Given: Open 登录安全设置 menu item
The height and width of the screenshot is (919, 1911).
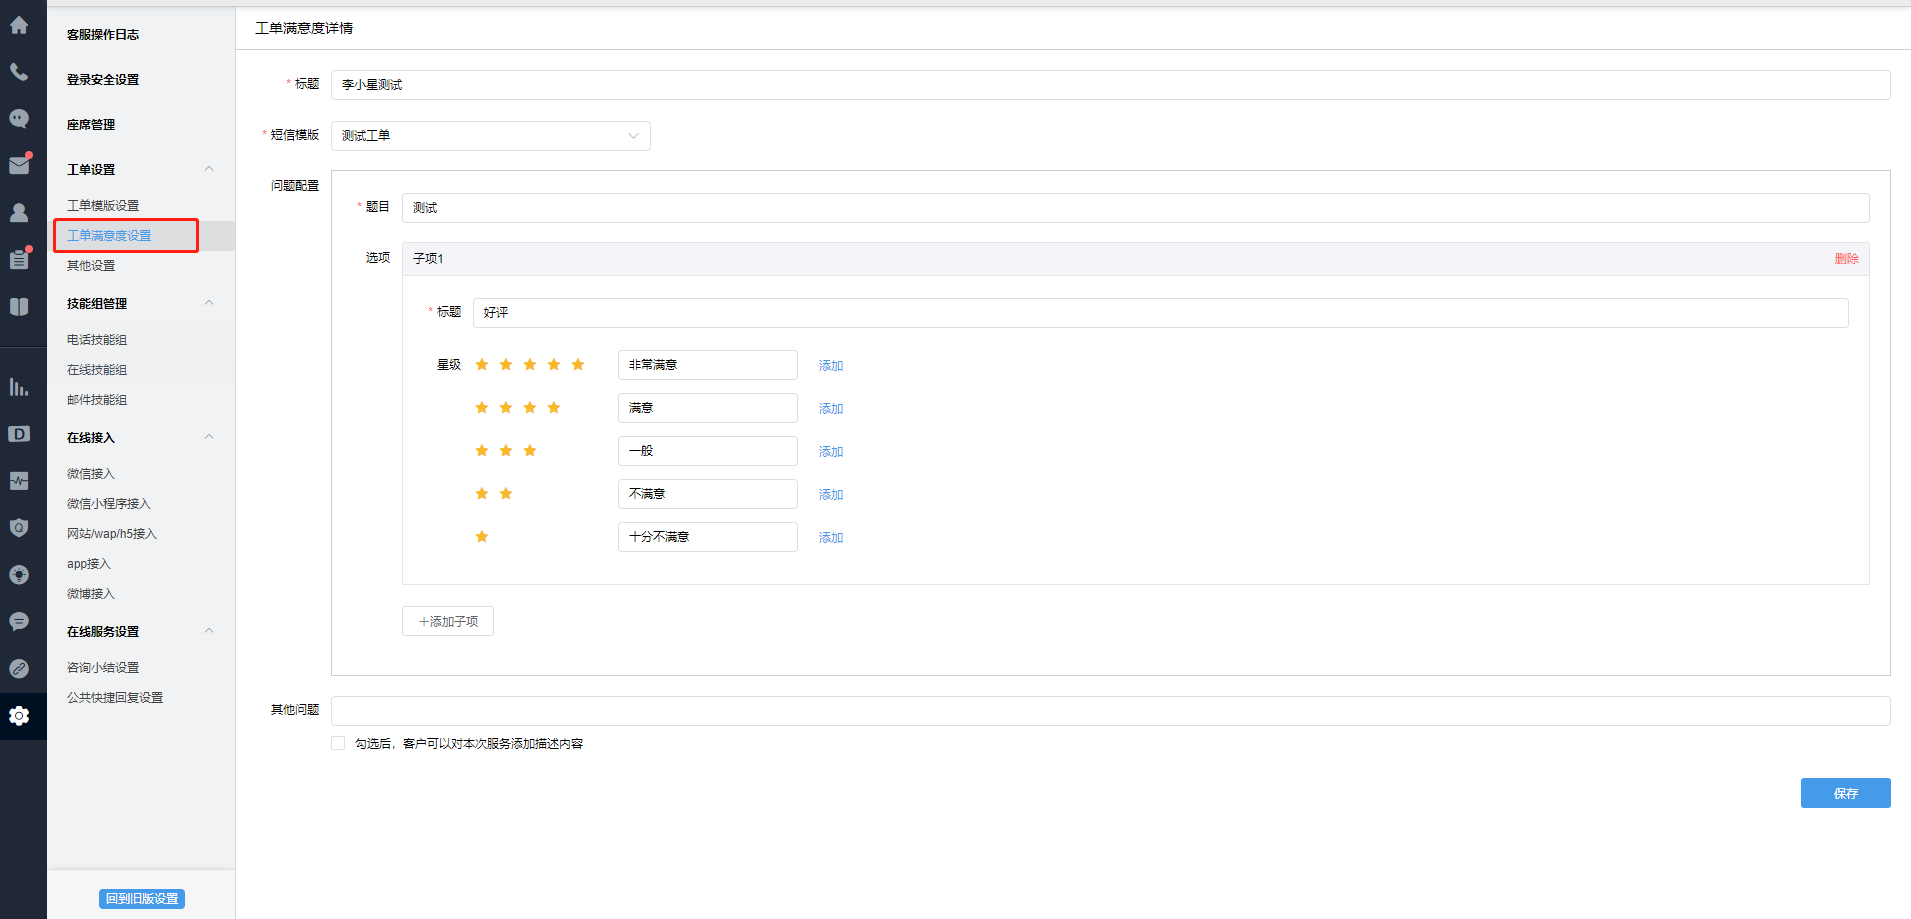Looking at the screenshot, I should (103, 80).
